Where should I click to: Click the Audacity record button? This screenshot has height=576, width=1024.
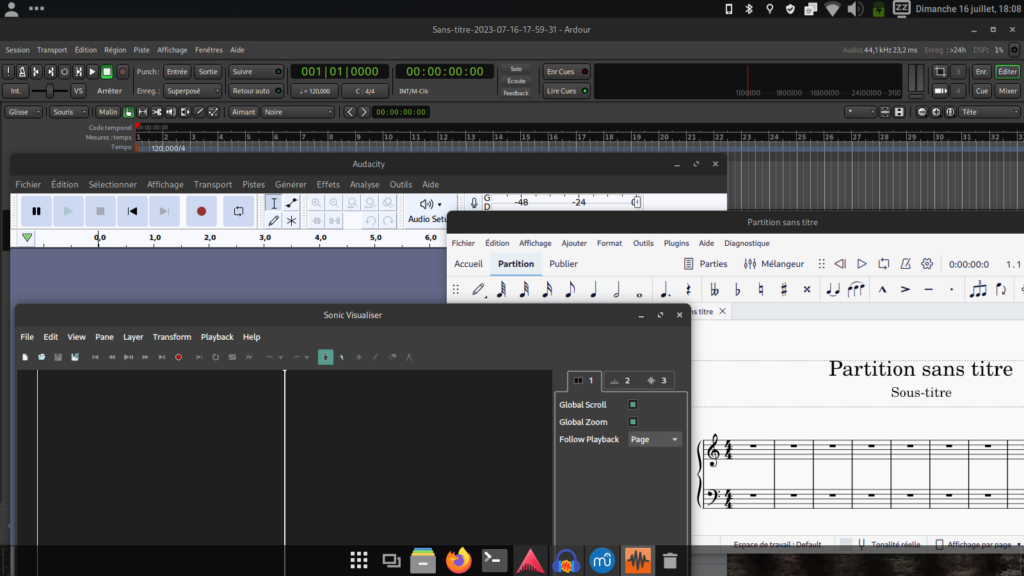tap(201, 211)
